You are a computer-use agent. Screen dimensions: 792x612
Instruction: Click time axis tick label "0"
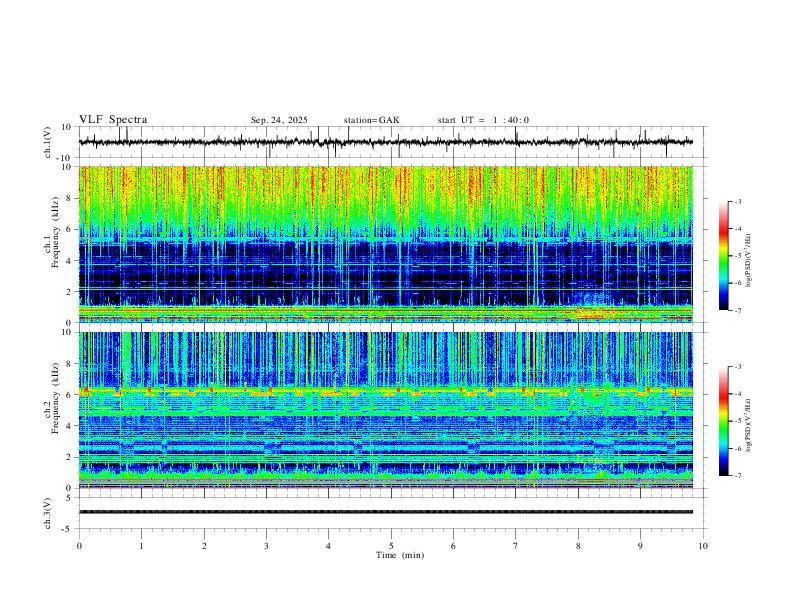coord(79,546)
